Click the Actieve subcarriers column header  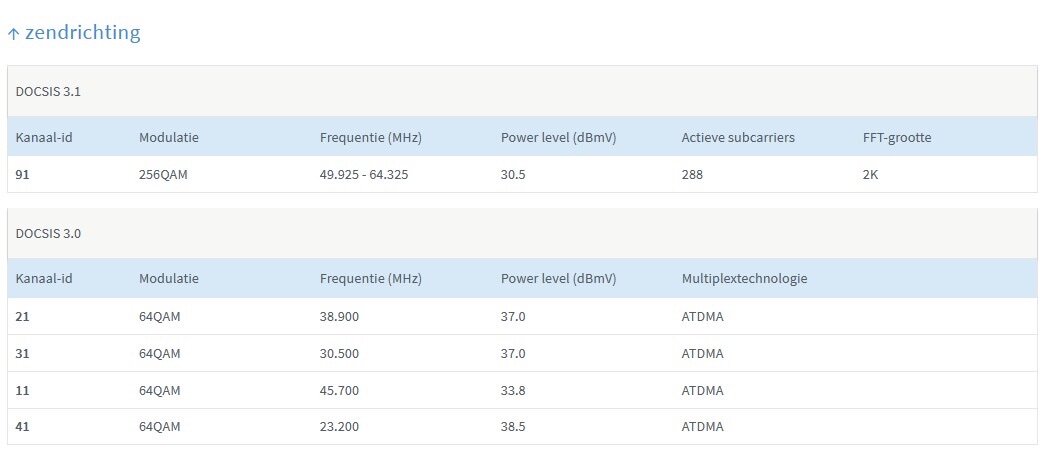(x=738, y=137)
